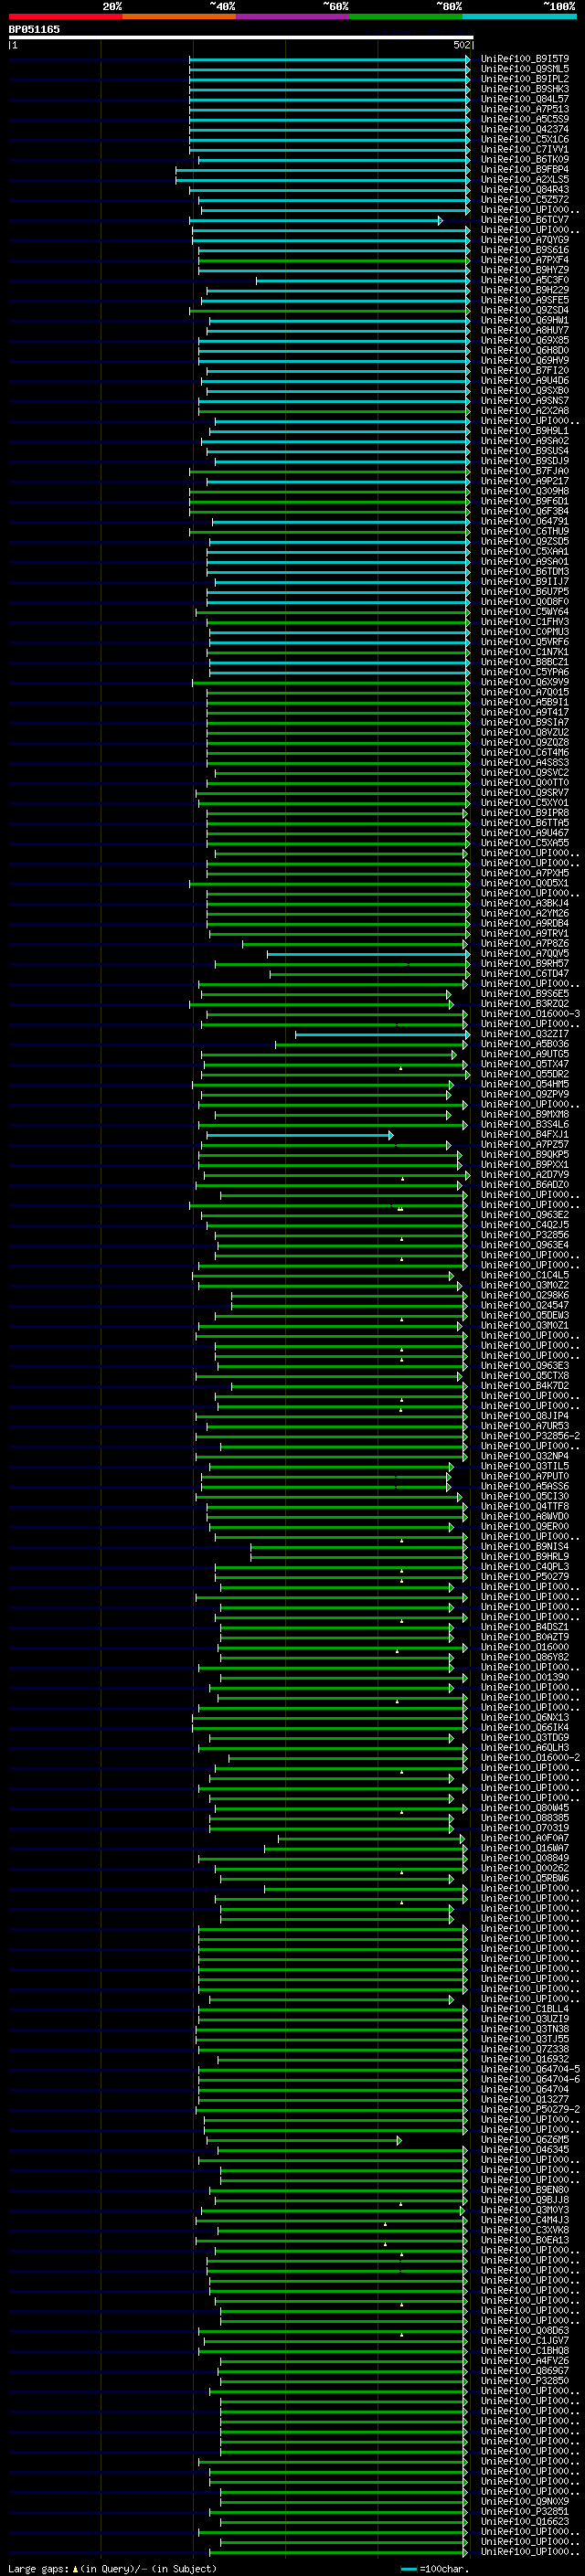Click the UniRef100_Q5TX47 label
The image size is (585, 2576).
tap(525, 1064)
